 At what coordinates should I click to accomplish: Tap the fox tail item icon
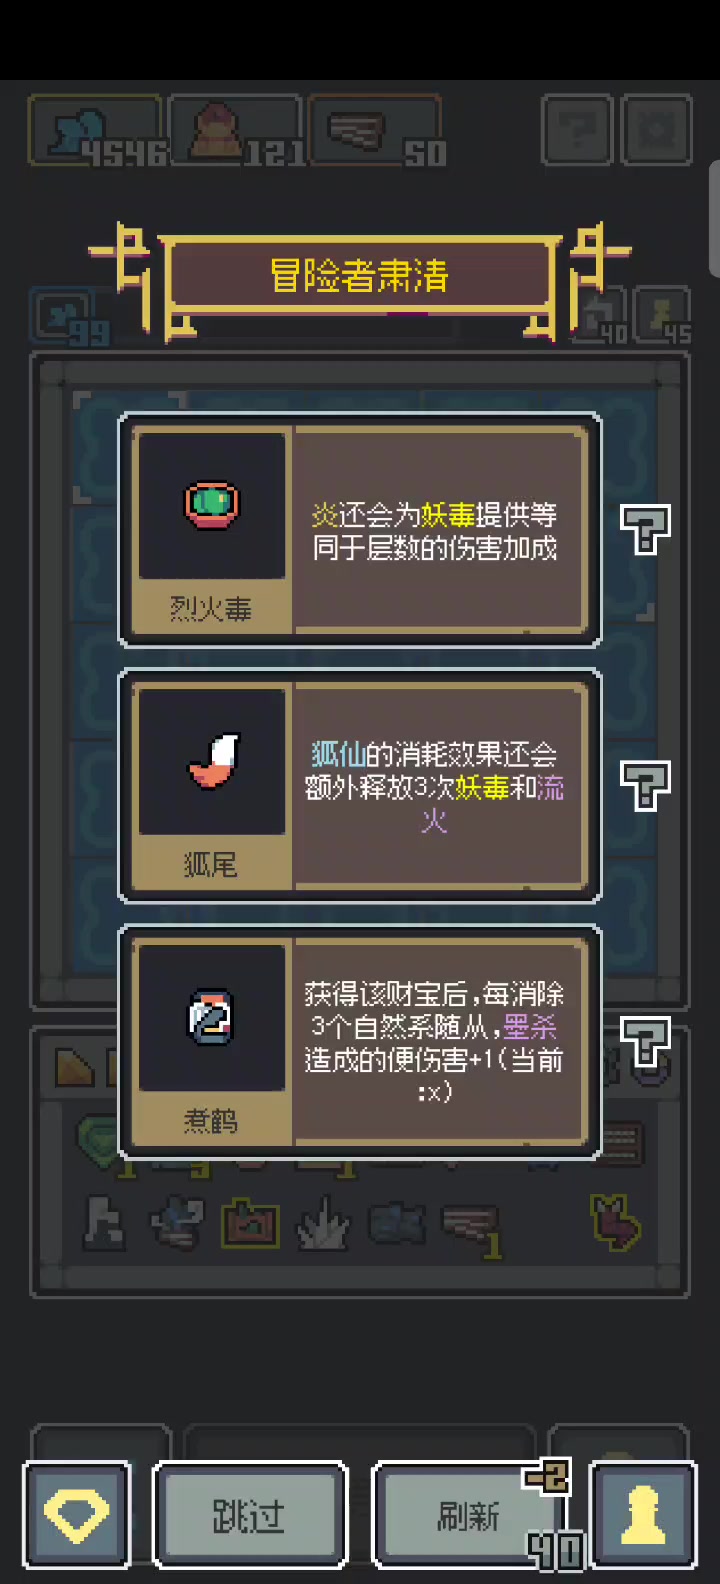211,761
